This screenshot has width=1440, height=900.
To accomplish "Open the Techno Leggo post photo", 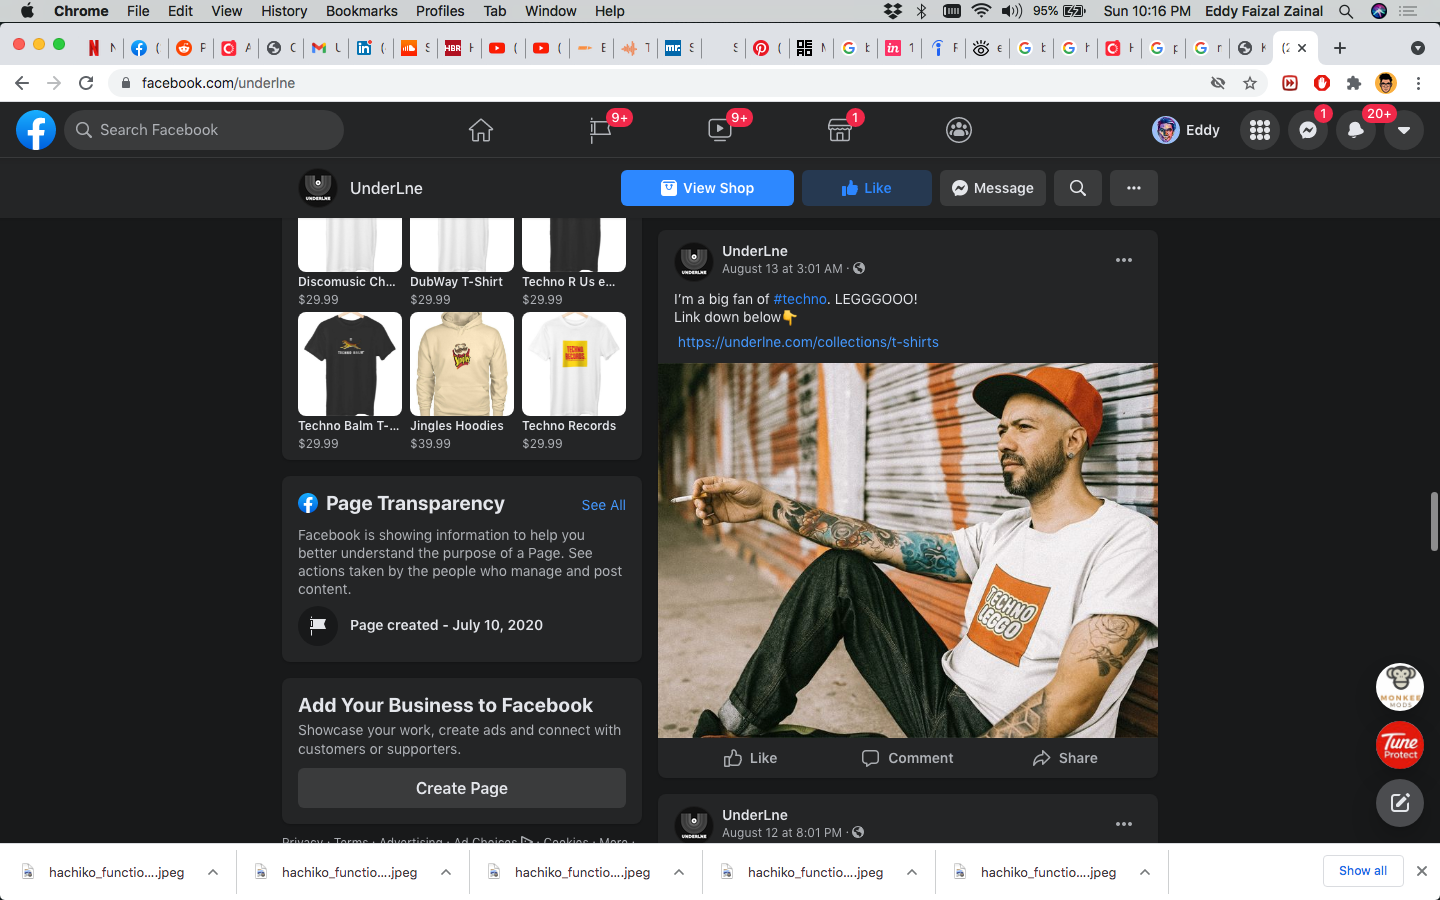I will pos(908,550).
